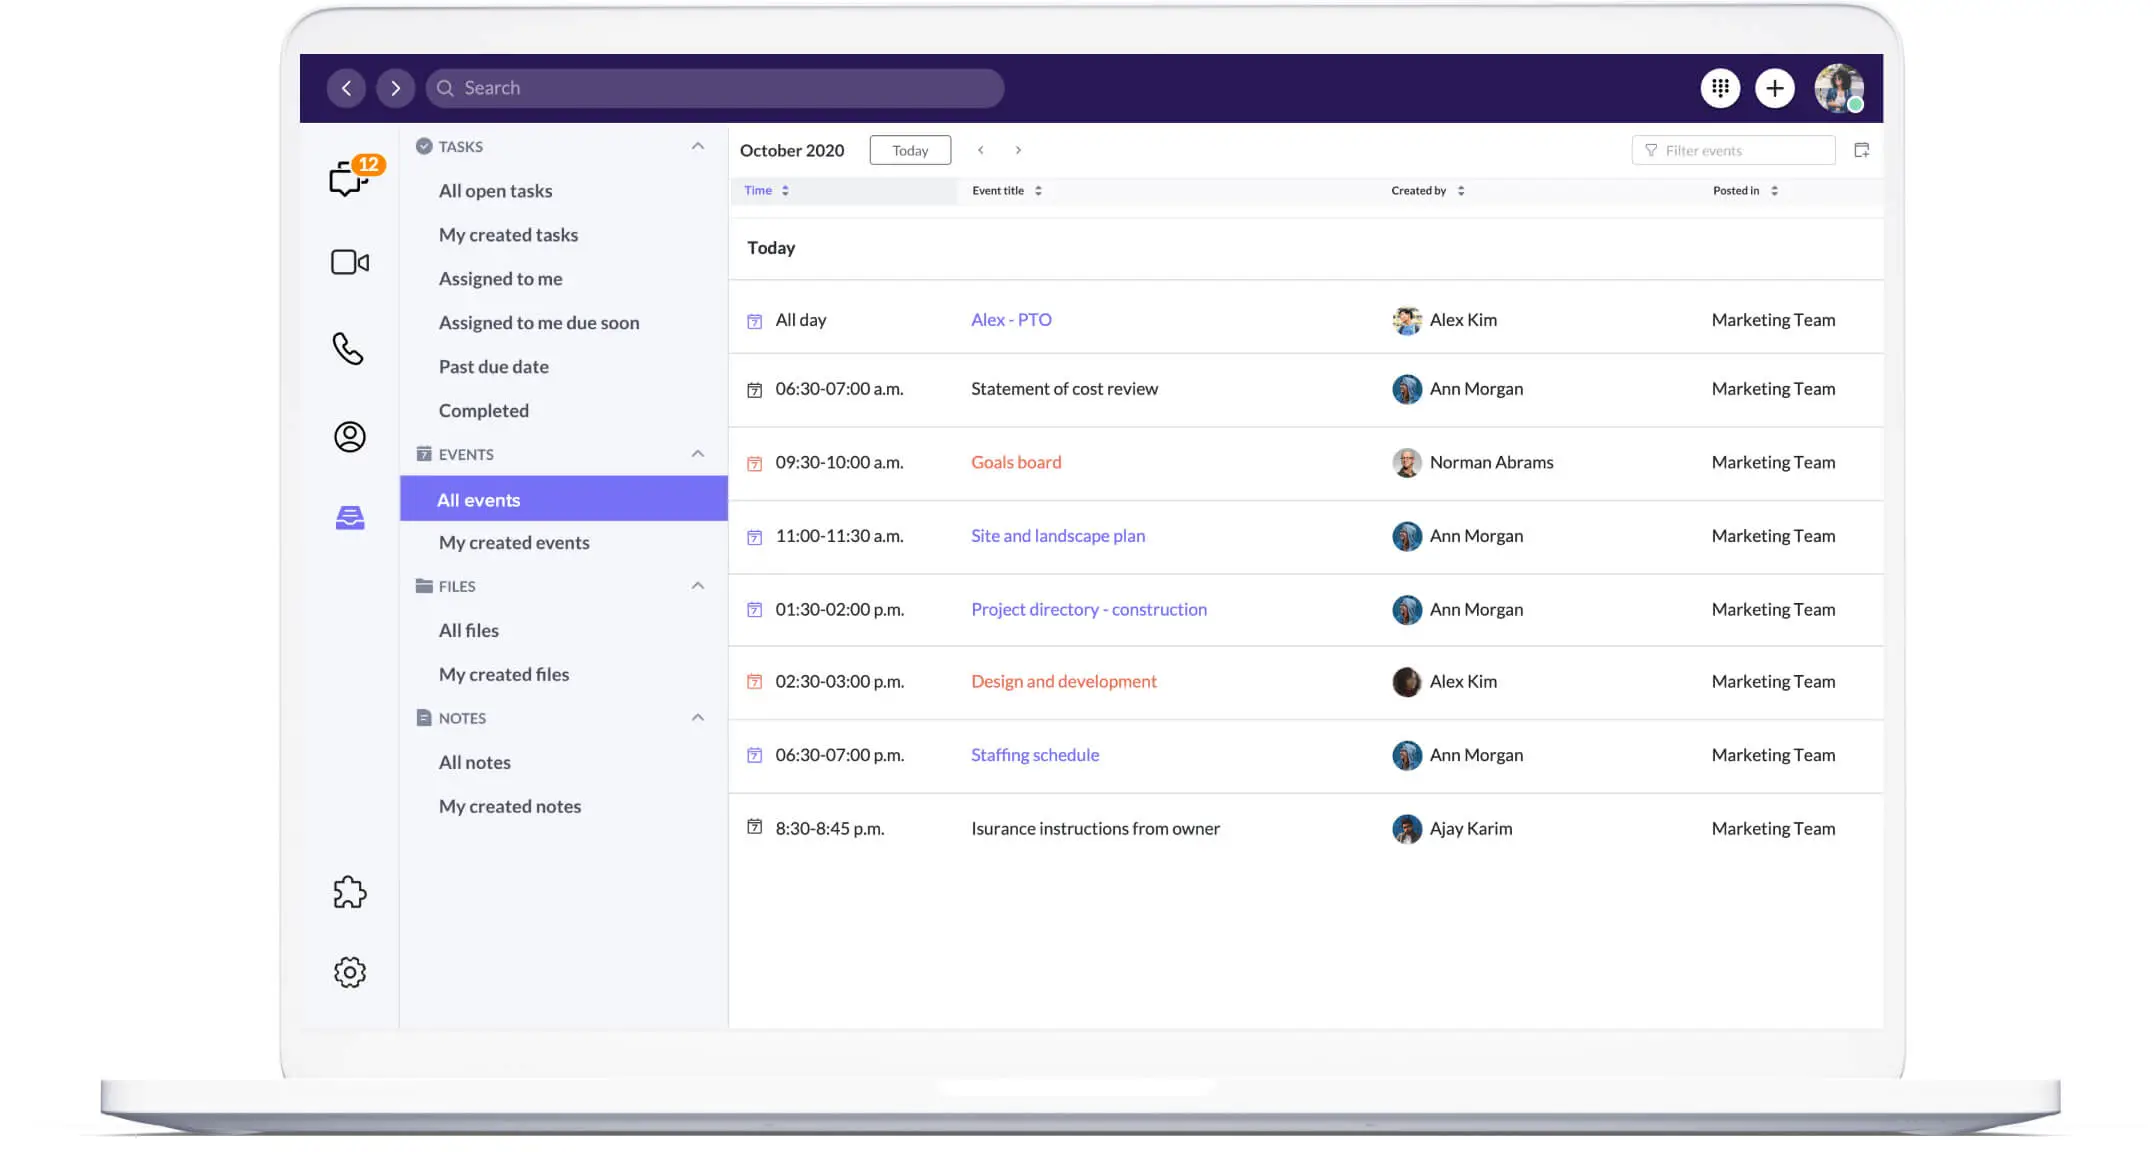Viewport: 2154px width, 1152px height.
Task: Open Settings with the gear icon
Action: coord(349,971)
